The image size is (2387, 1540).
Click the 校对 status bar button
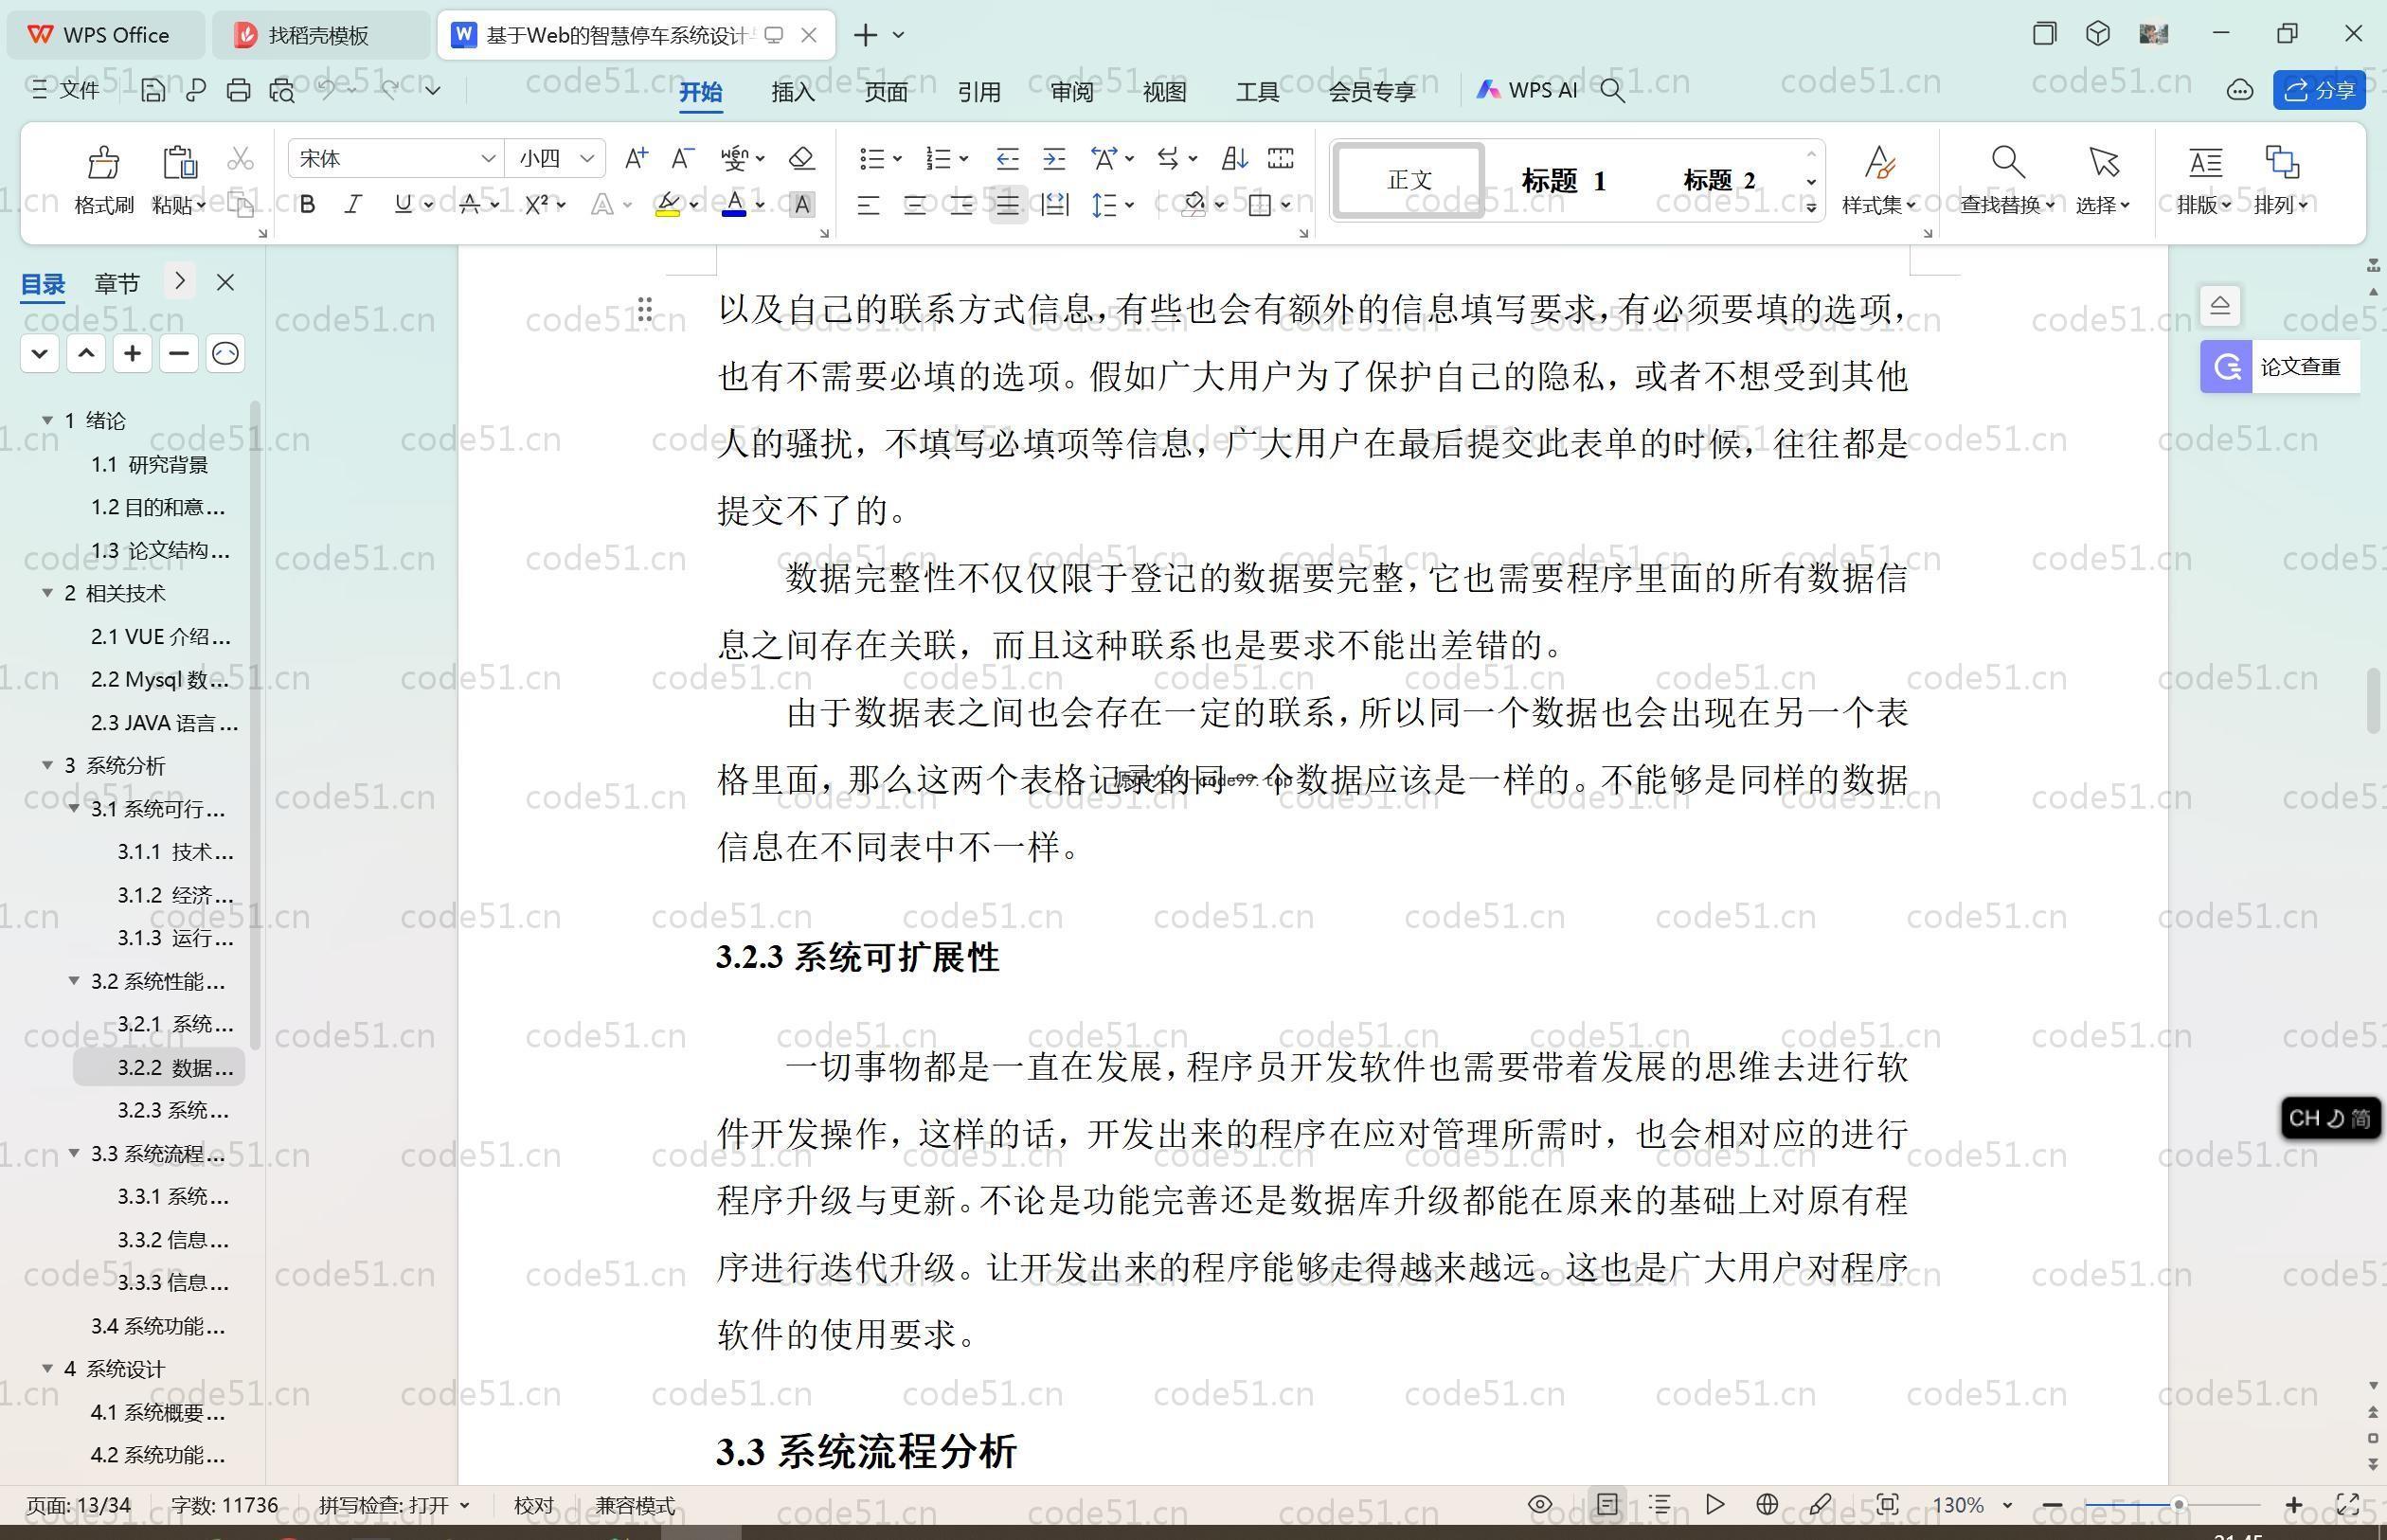[533, 1505]
